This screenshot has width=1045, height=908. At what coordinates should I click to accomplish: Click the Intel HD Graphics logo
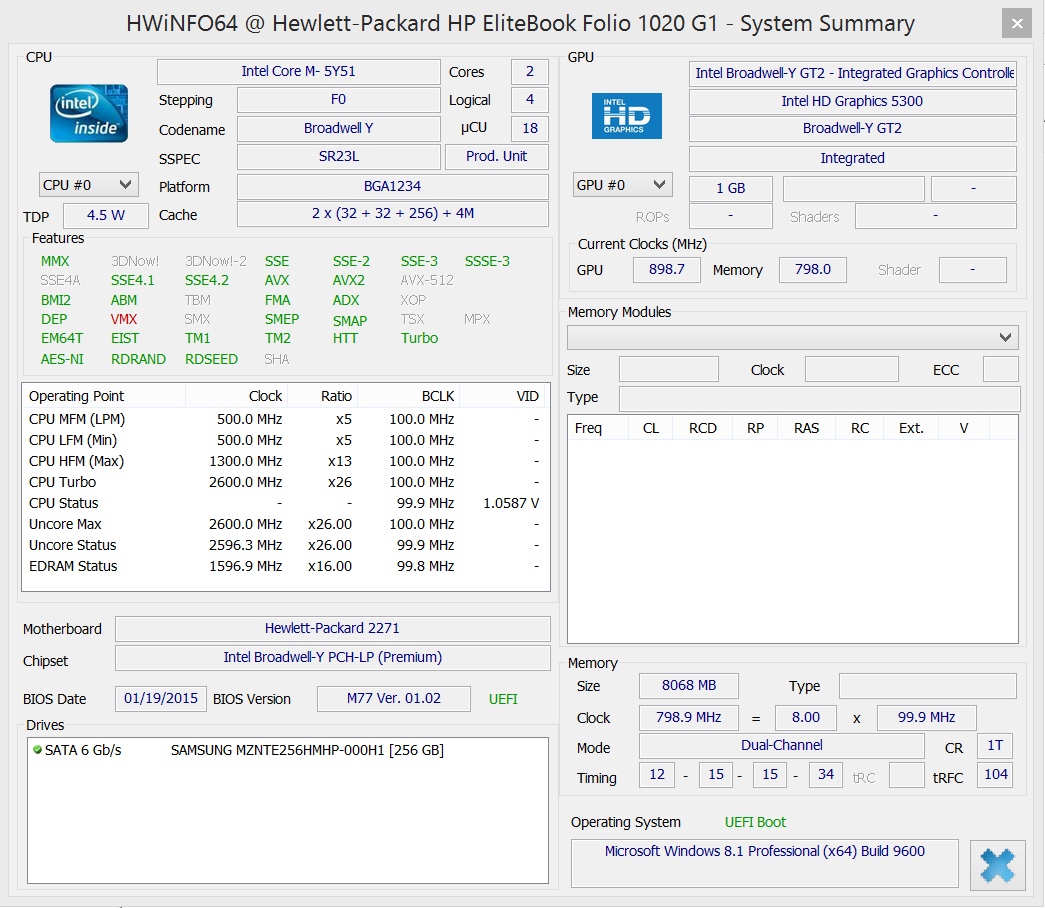[x=626, y=116]
